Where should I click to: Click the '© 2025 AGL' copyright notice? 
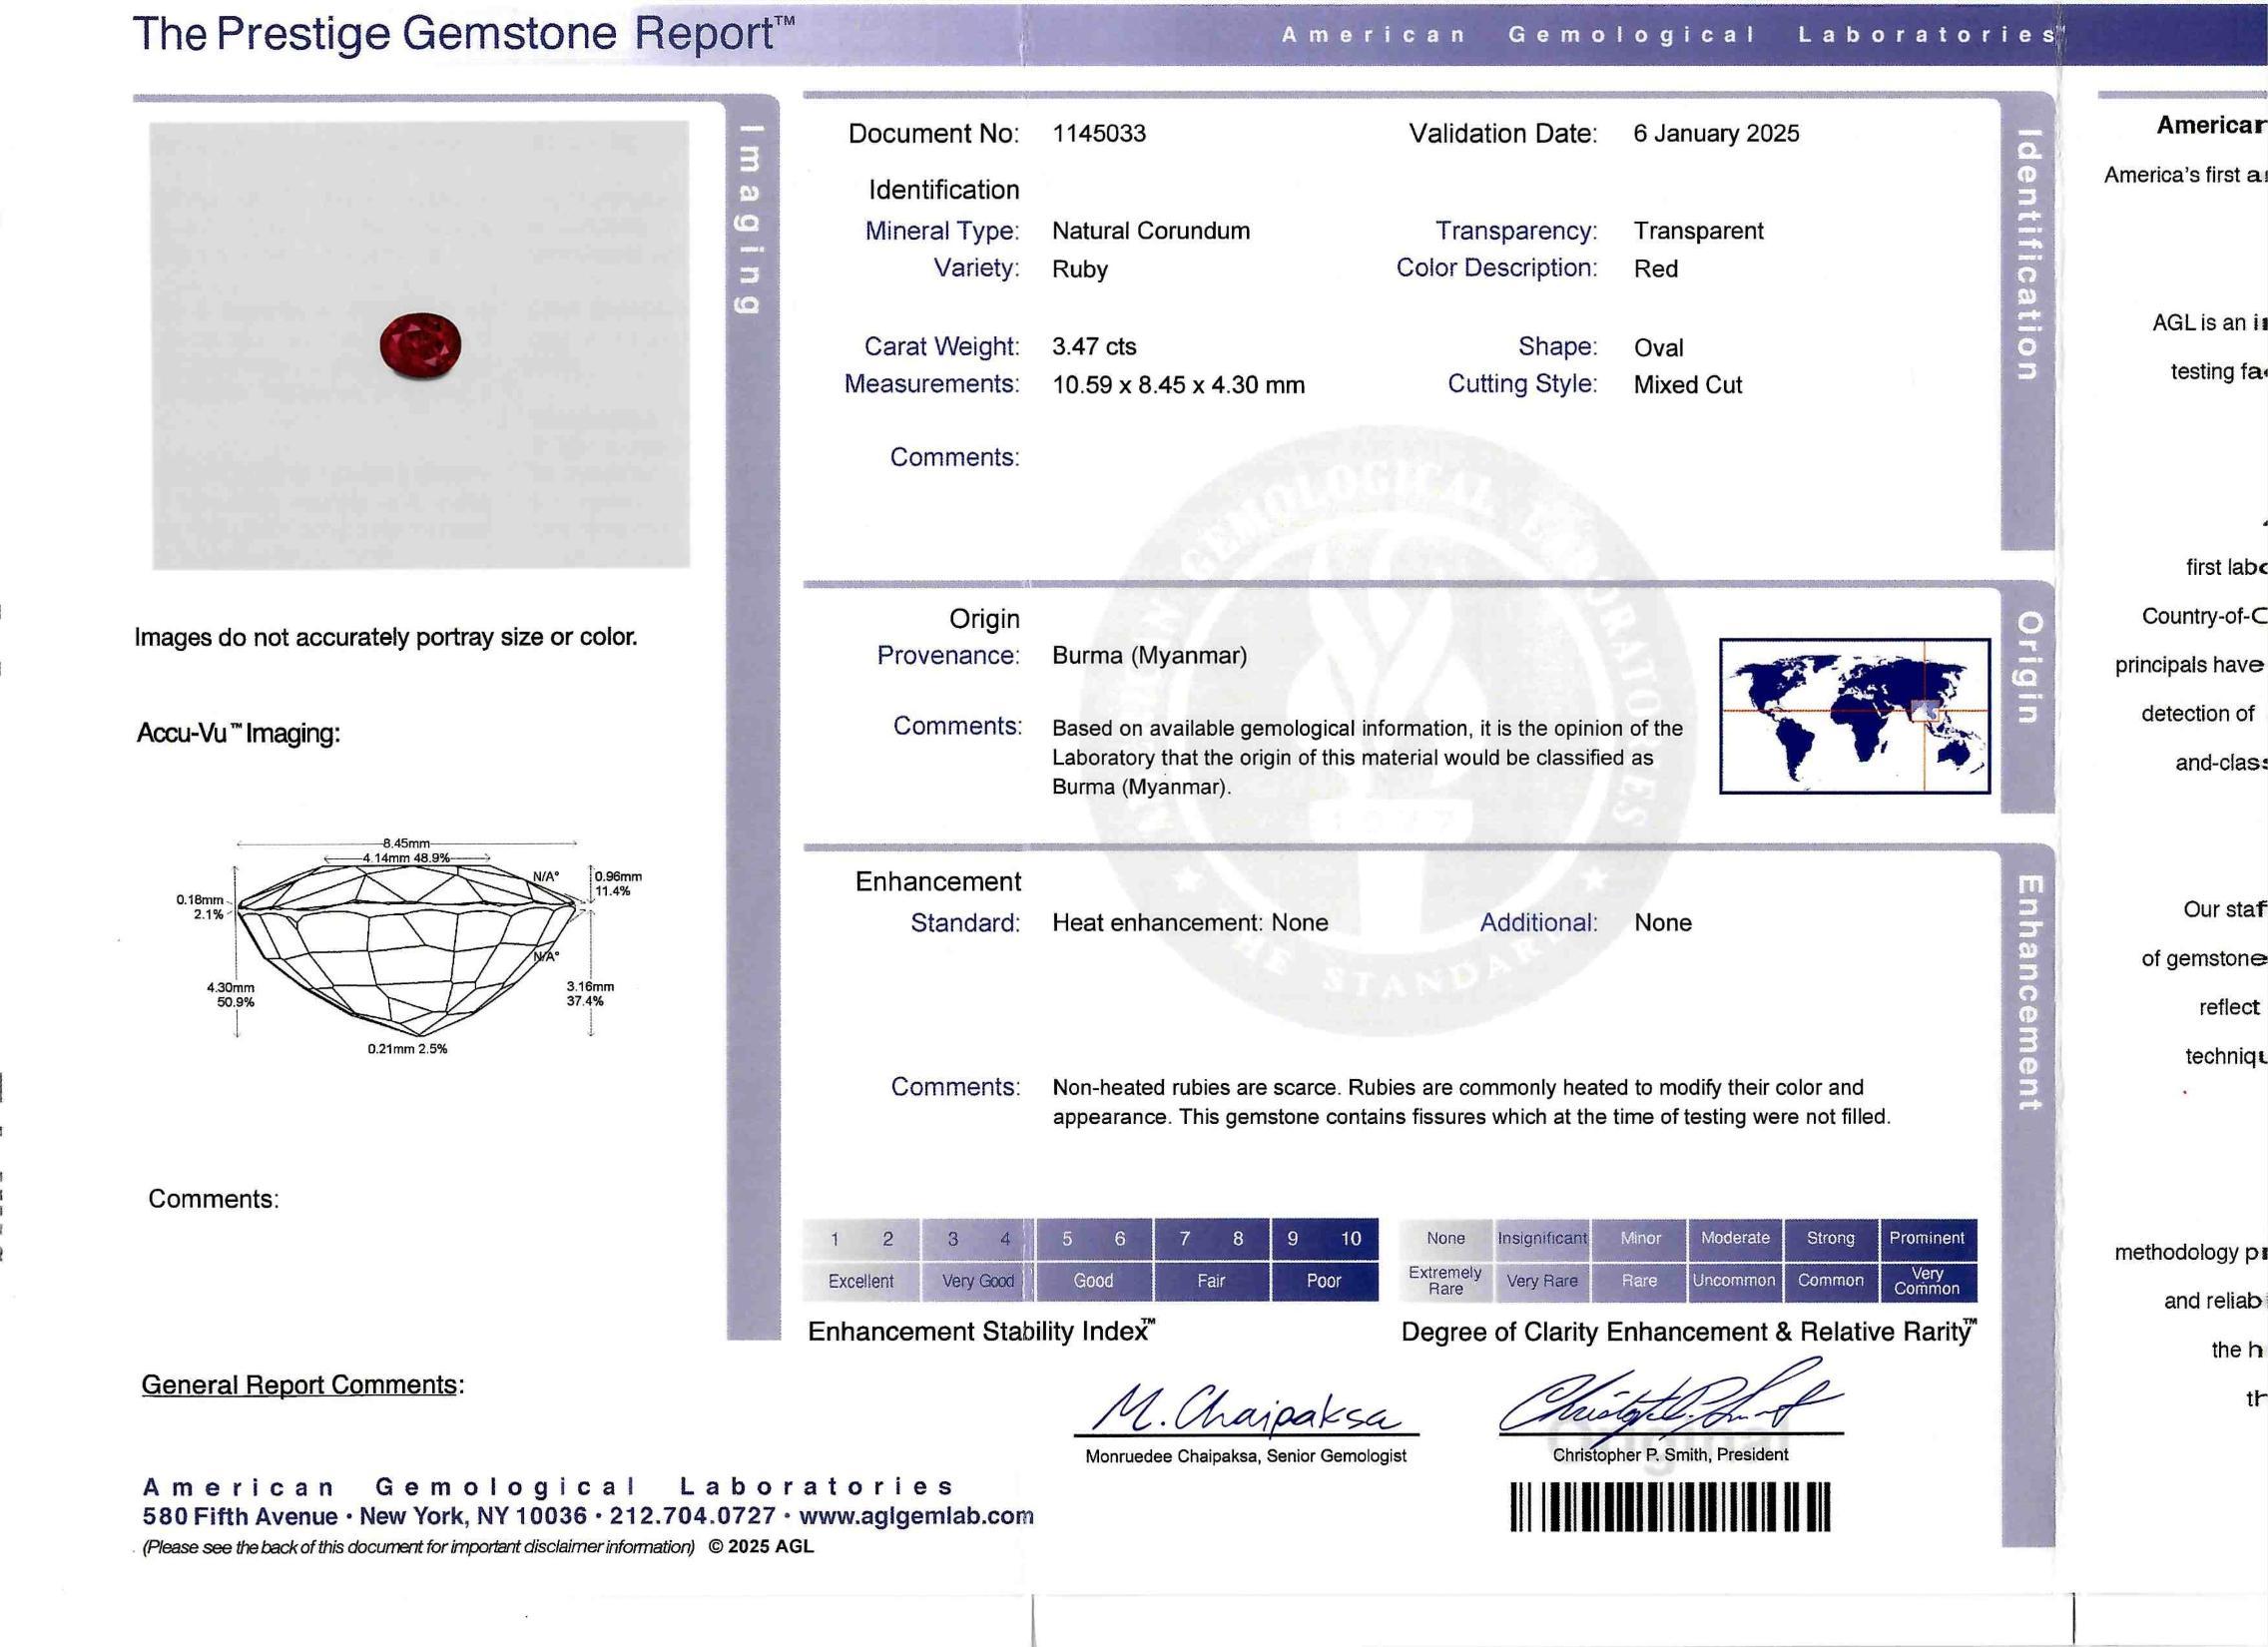(x=761, y=1546)
